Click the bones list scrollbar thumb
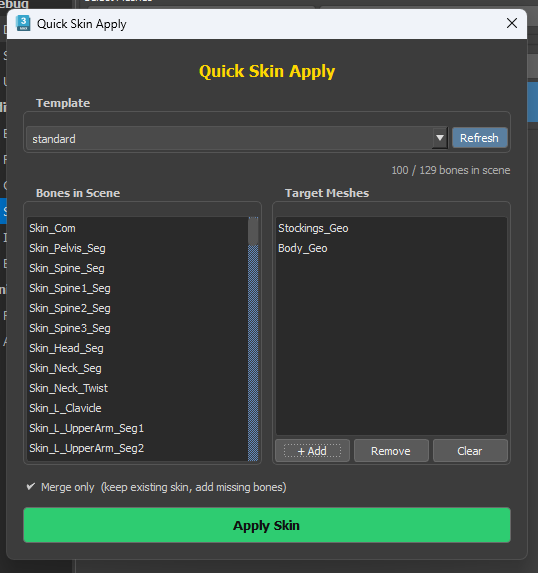This screenshot has width=538, height=573. 253,231
